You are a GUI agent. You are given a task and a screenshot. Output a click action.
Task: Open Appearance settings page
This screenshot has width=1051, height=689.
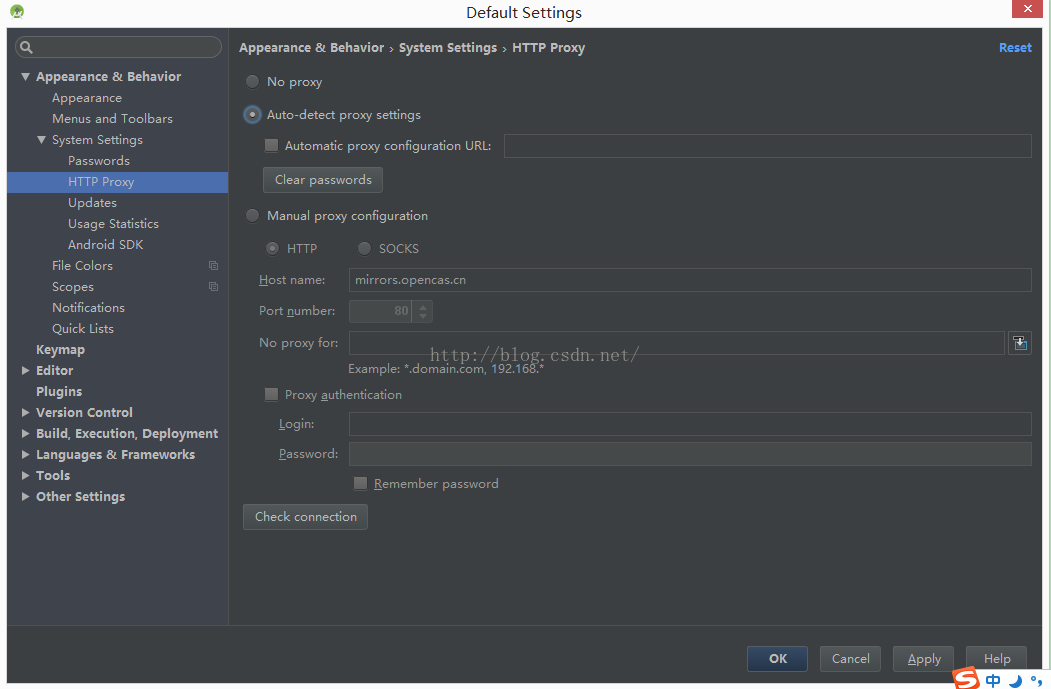tap(87, 98)
